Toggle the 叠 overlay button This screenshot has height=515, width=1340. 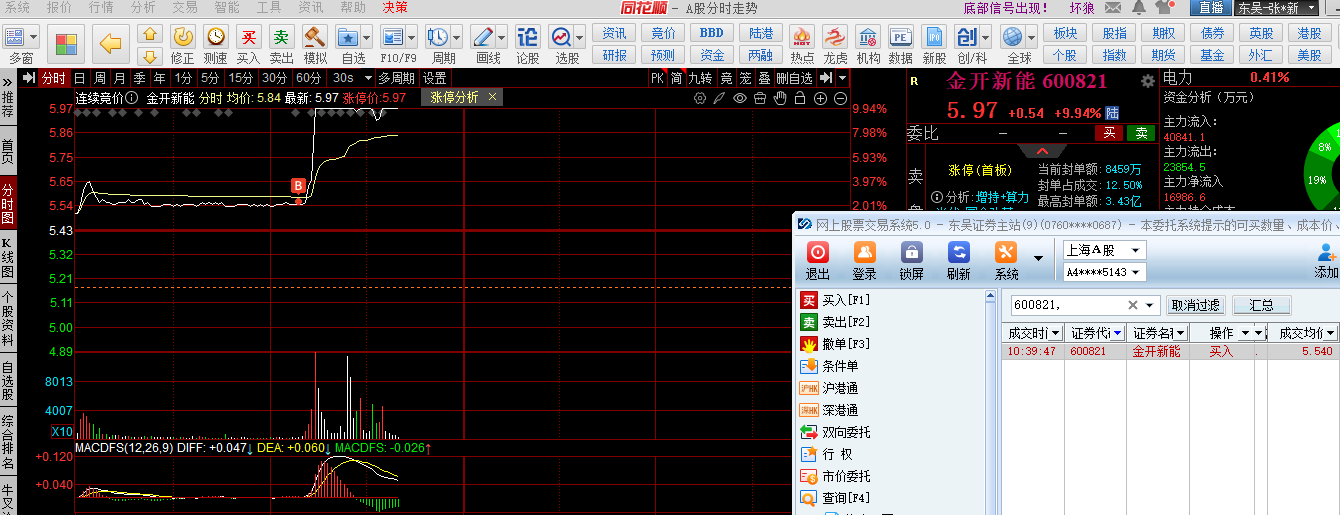coord(764,78)
